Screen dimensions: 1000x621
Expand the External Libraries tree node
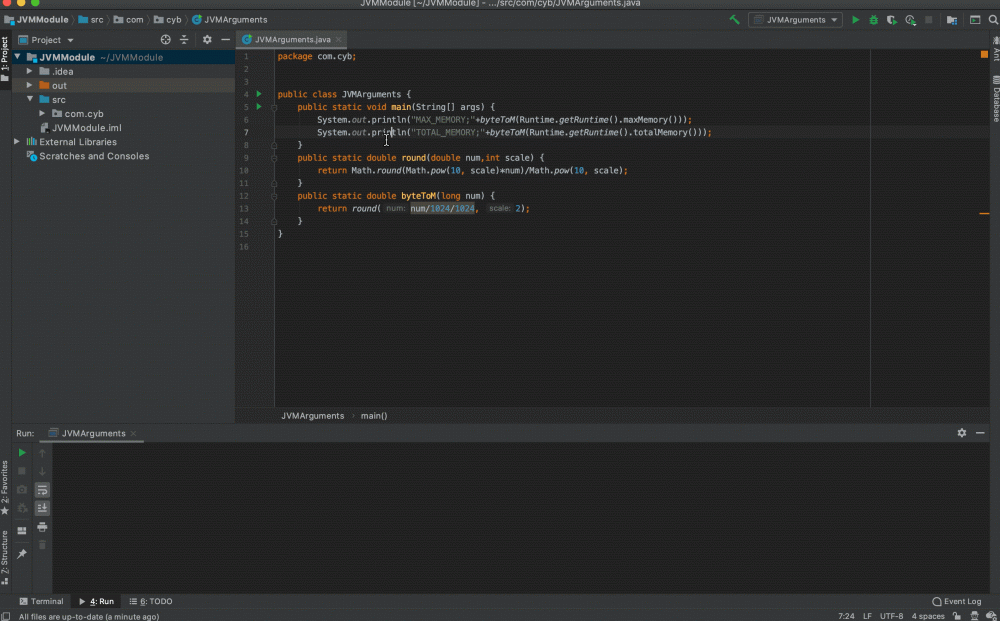tap(17, 142)
